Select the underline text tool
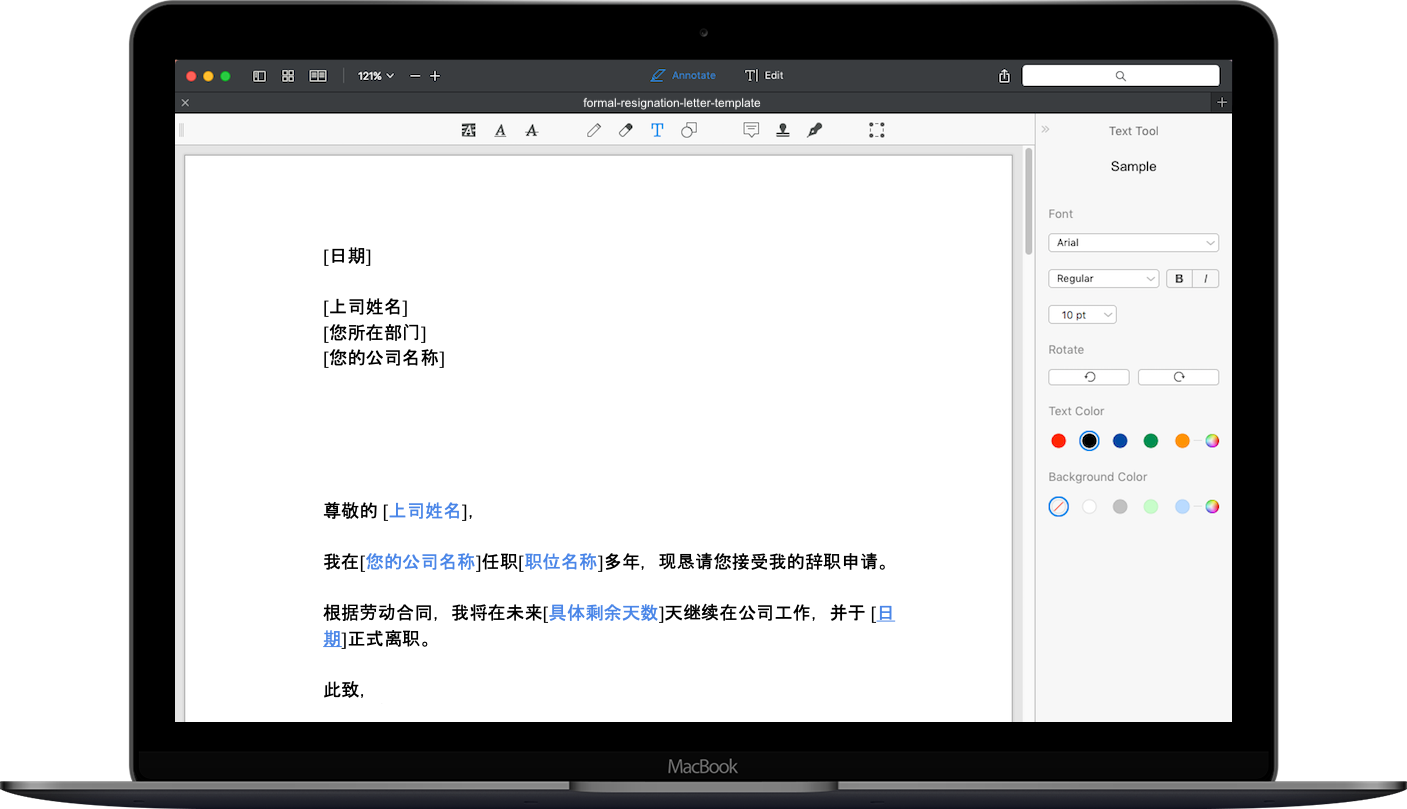The width and height of the screenshot is (1407, 809). (500, 130)
